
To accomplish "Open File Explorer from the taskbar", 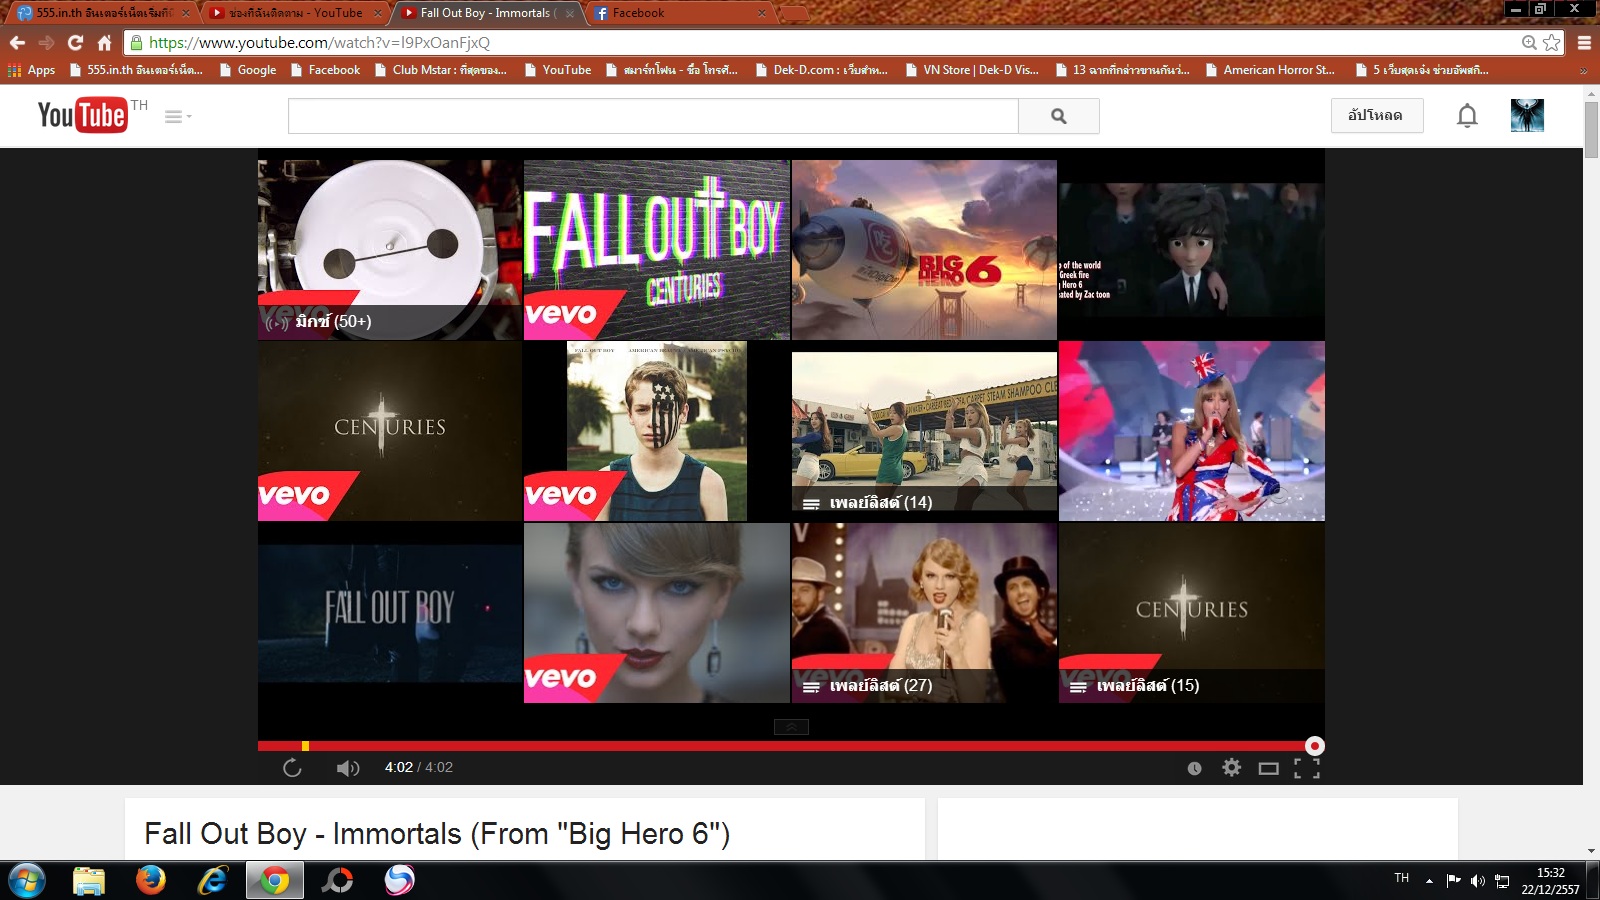I will point(89,880).
